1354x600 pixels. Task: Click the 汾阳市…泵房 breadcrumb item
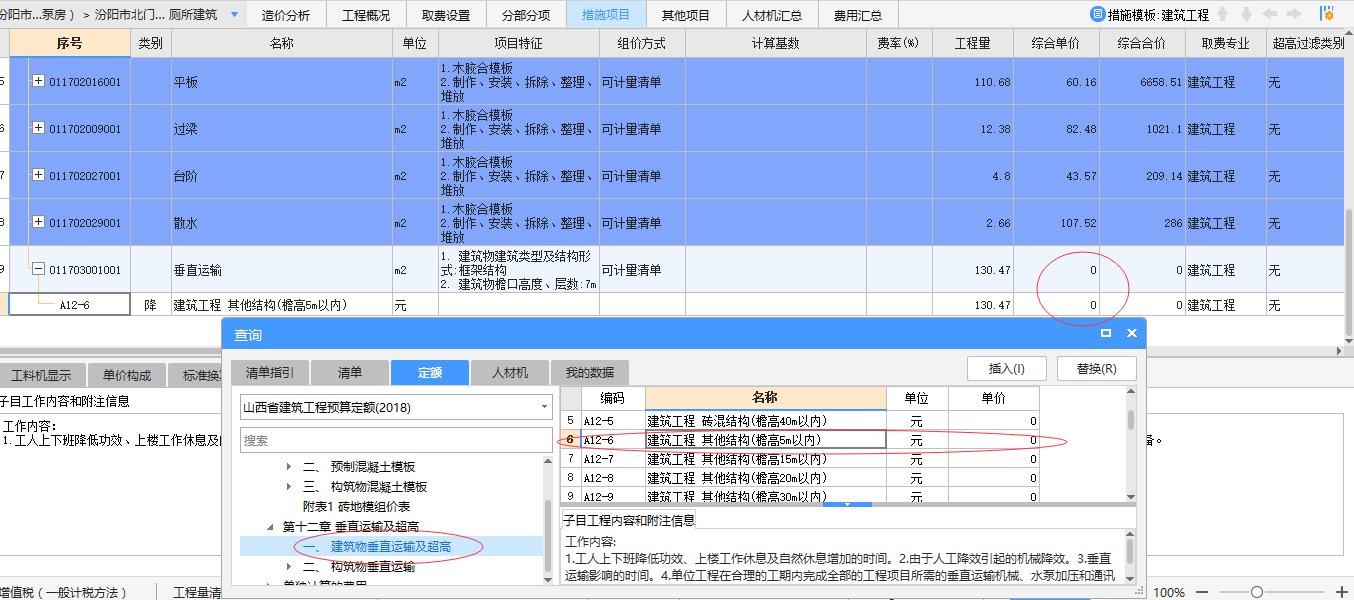(x=36, y=15)
